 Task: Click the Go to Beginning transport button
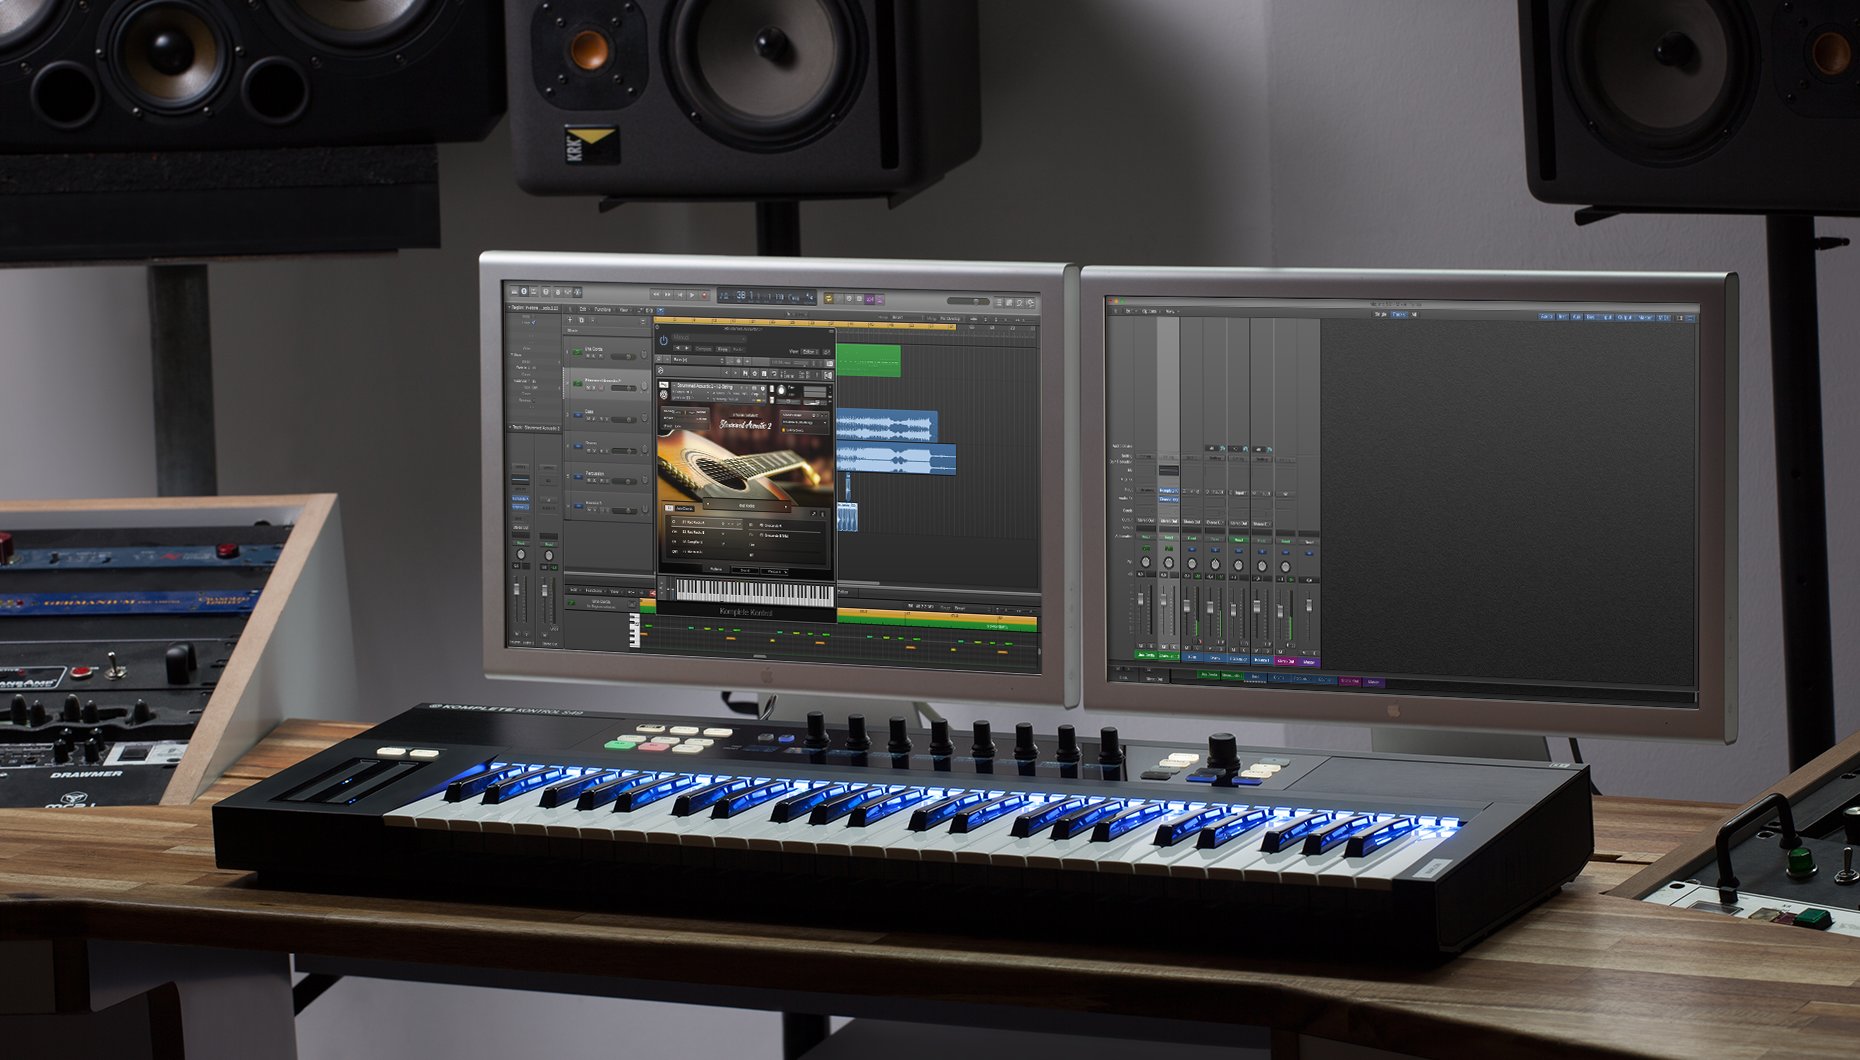[680, 295]
